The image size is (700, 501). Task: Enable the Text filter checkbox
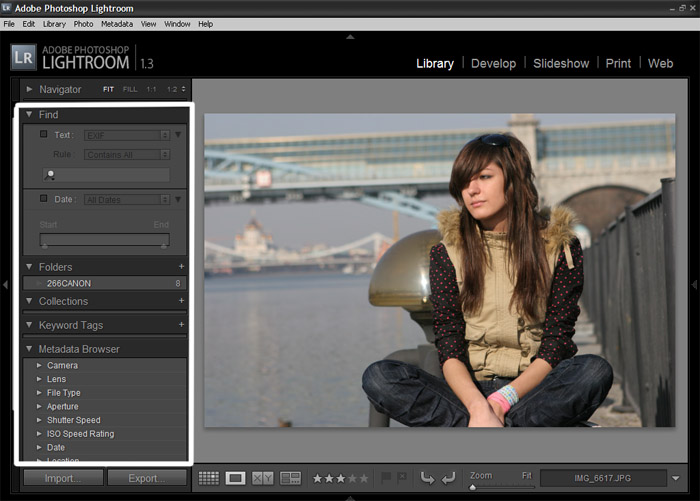[x=43, y=134]
